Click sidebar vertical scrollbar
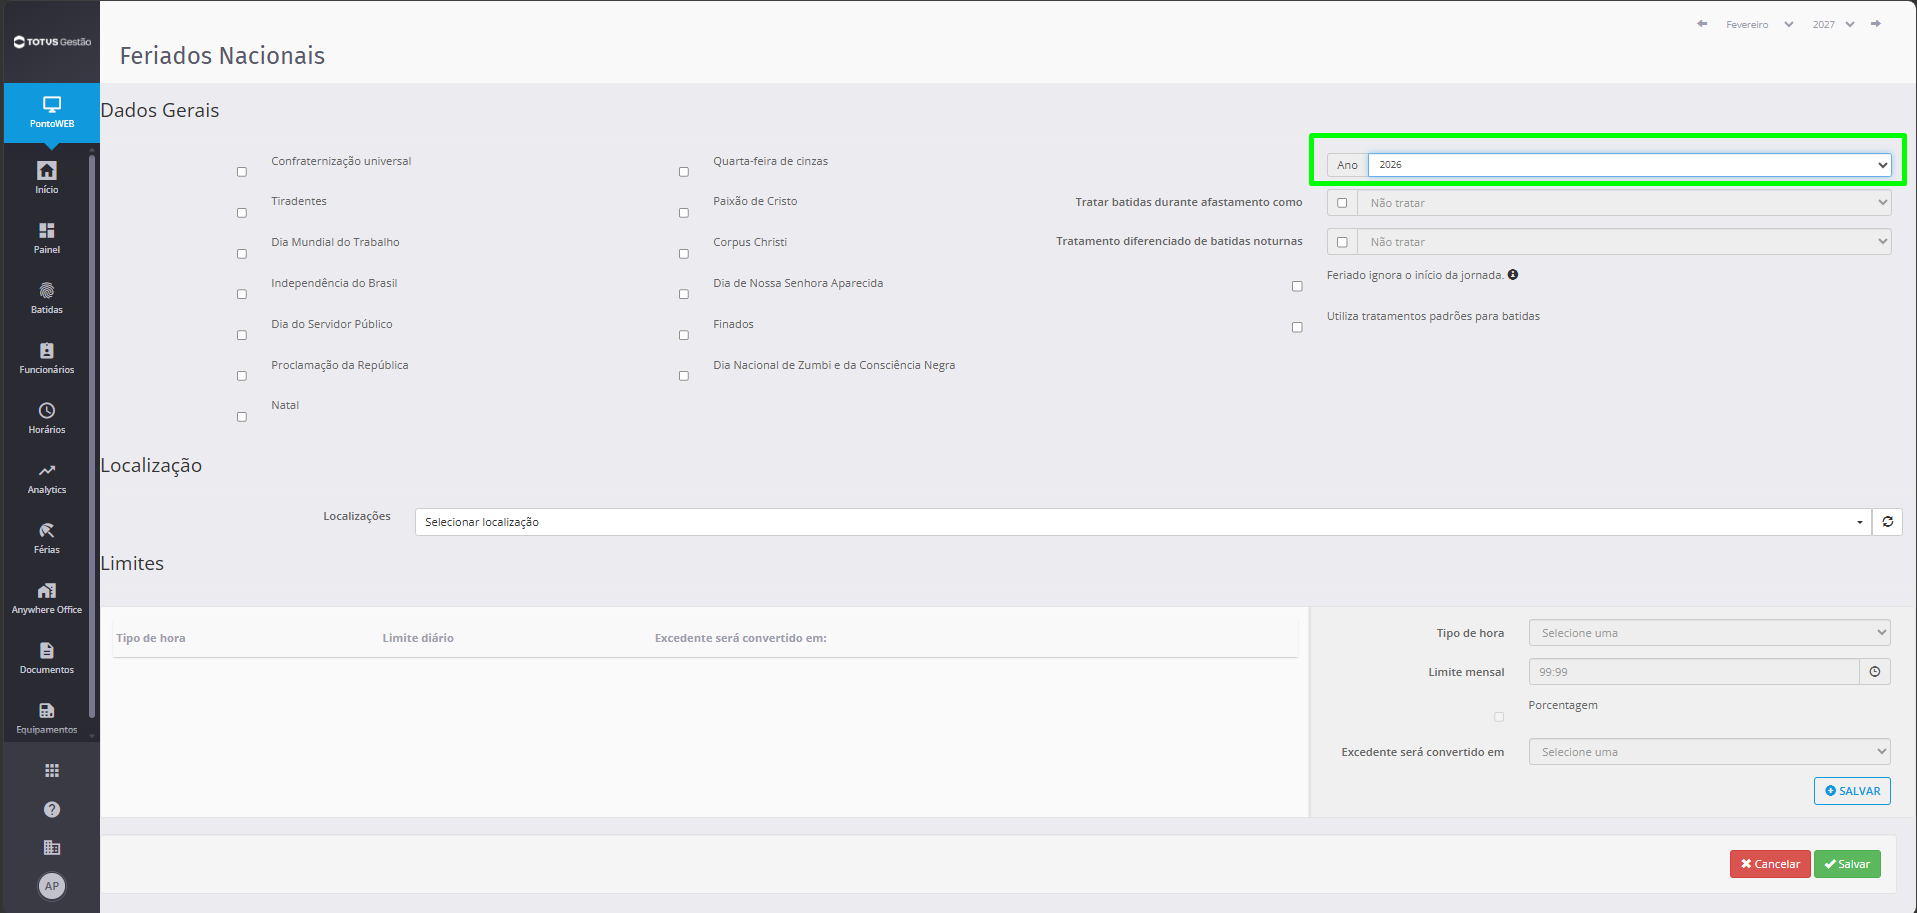This screenshot has width=1917, height=913. [x=92, y=435]
